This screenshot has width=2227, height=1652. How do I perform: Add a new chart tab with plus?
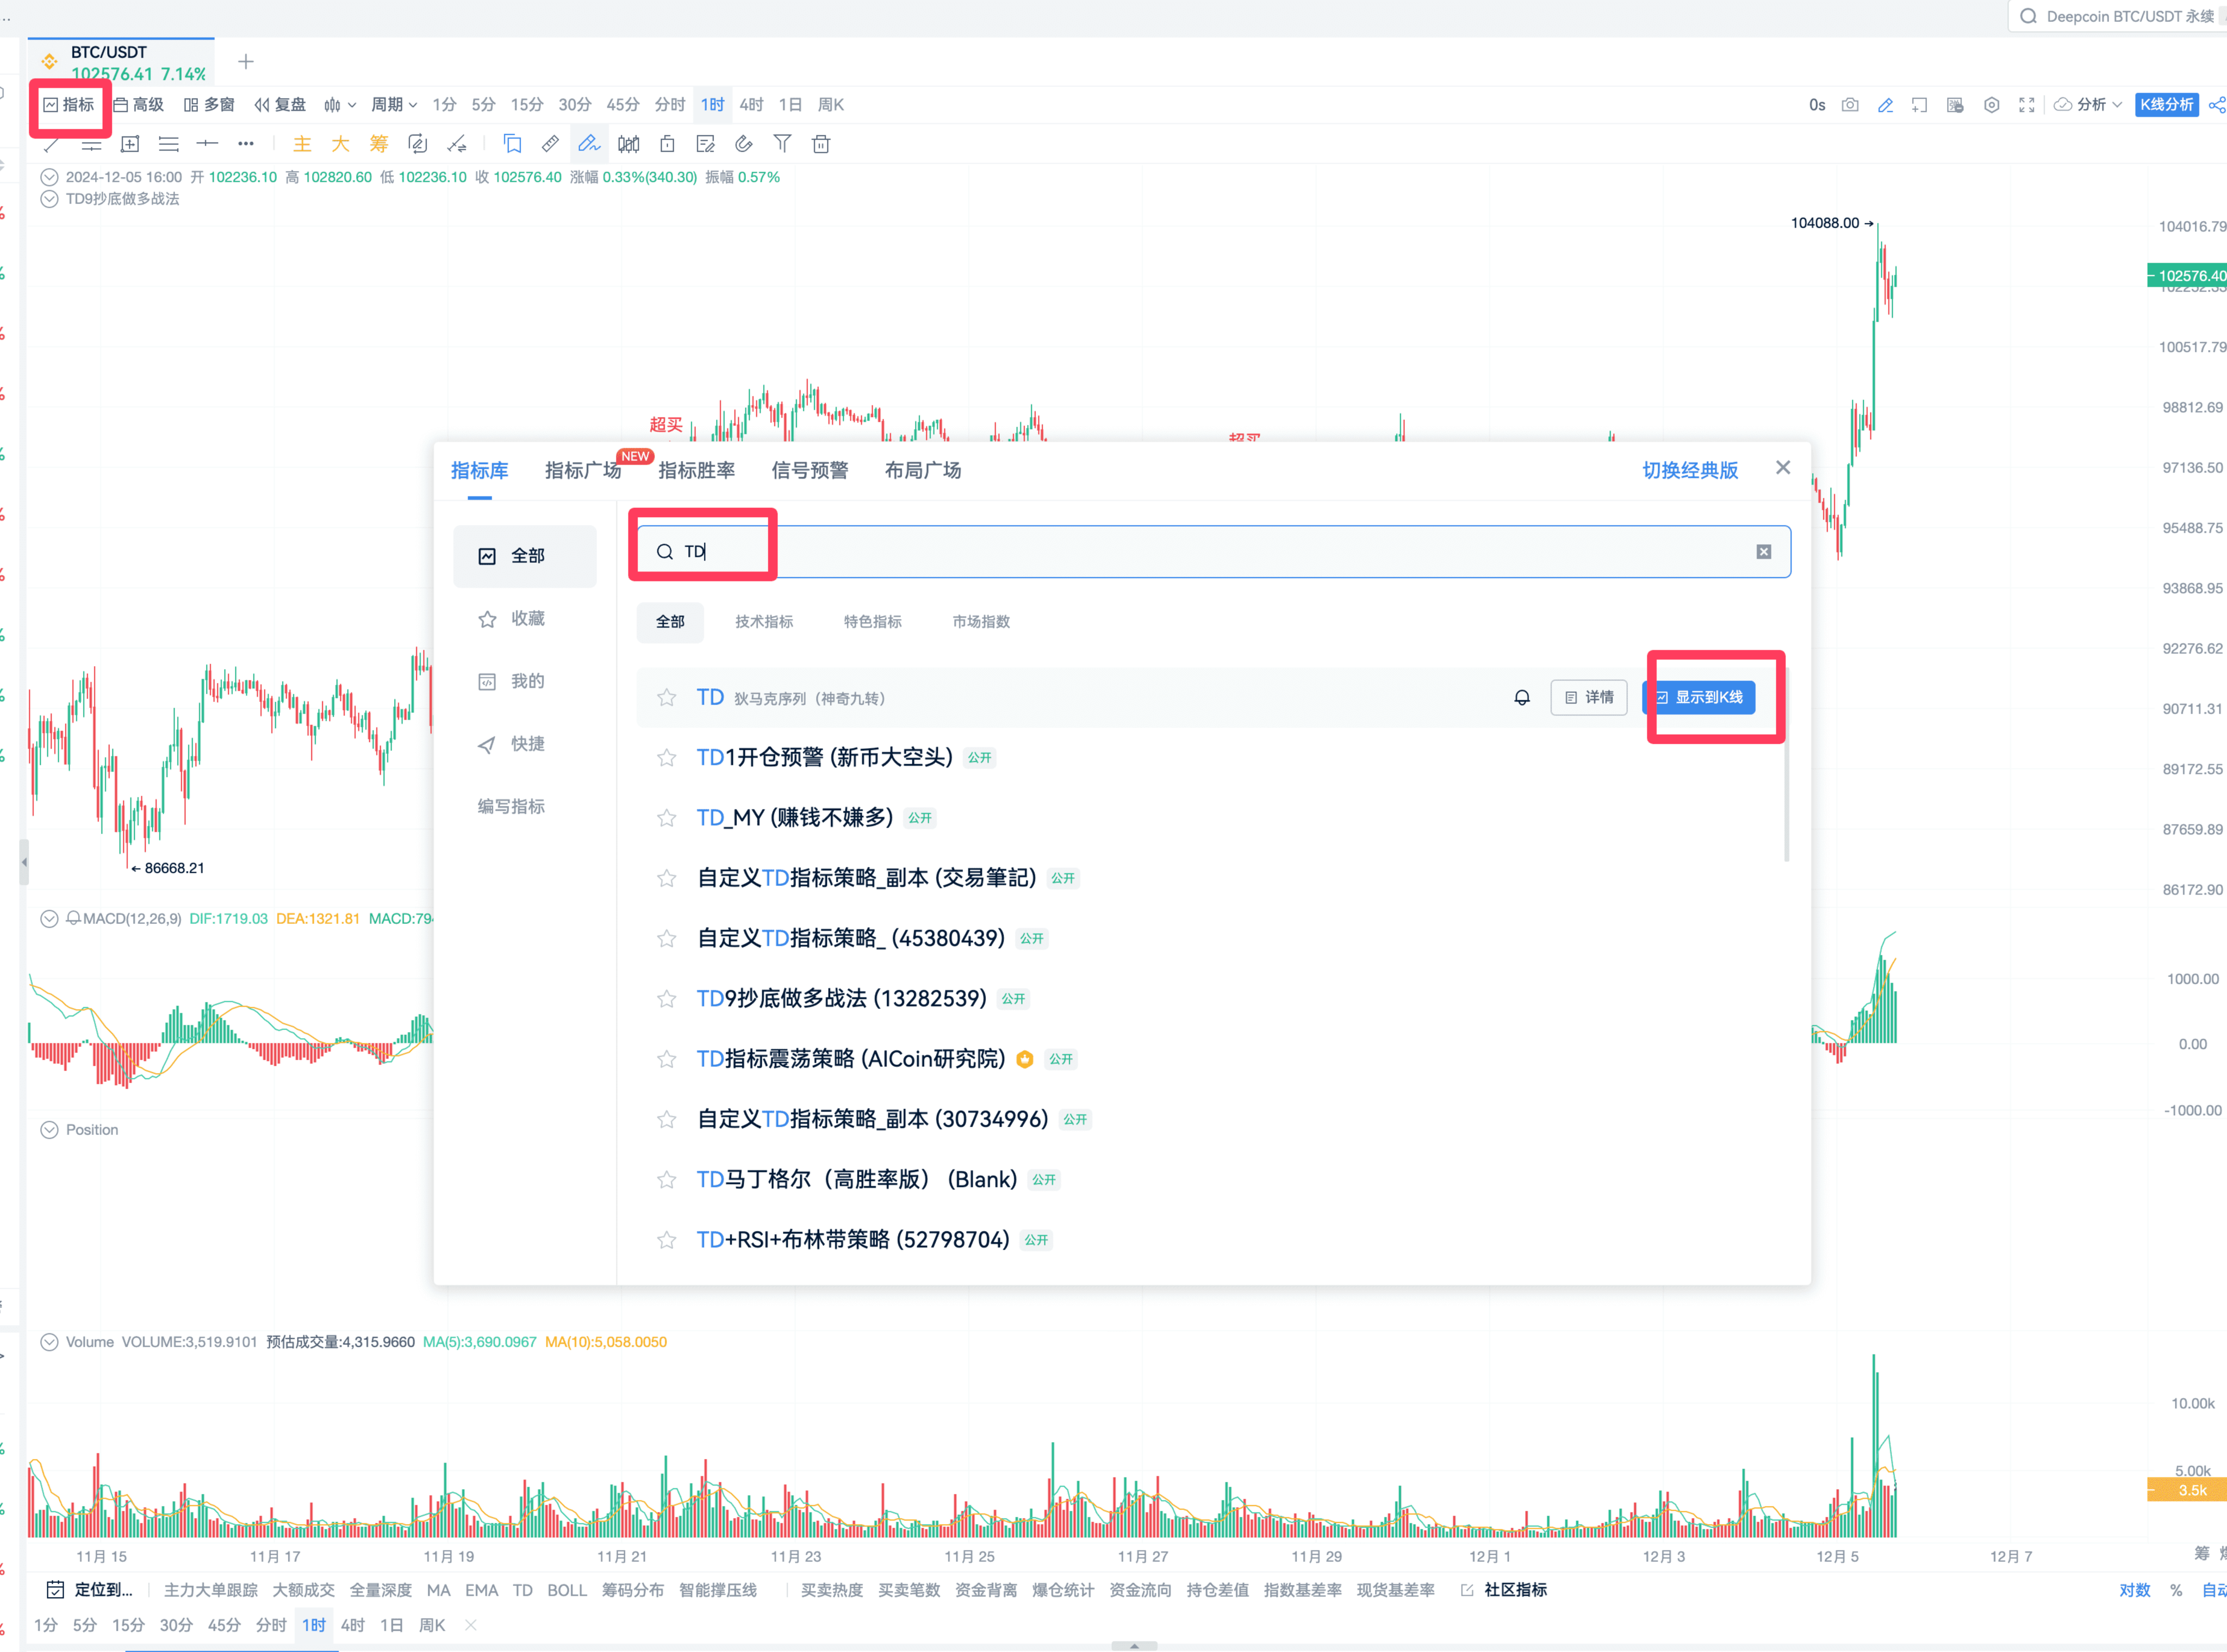pos(246,62)
